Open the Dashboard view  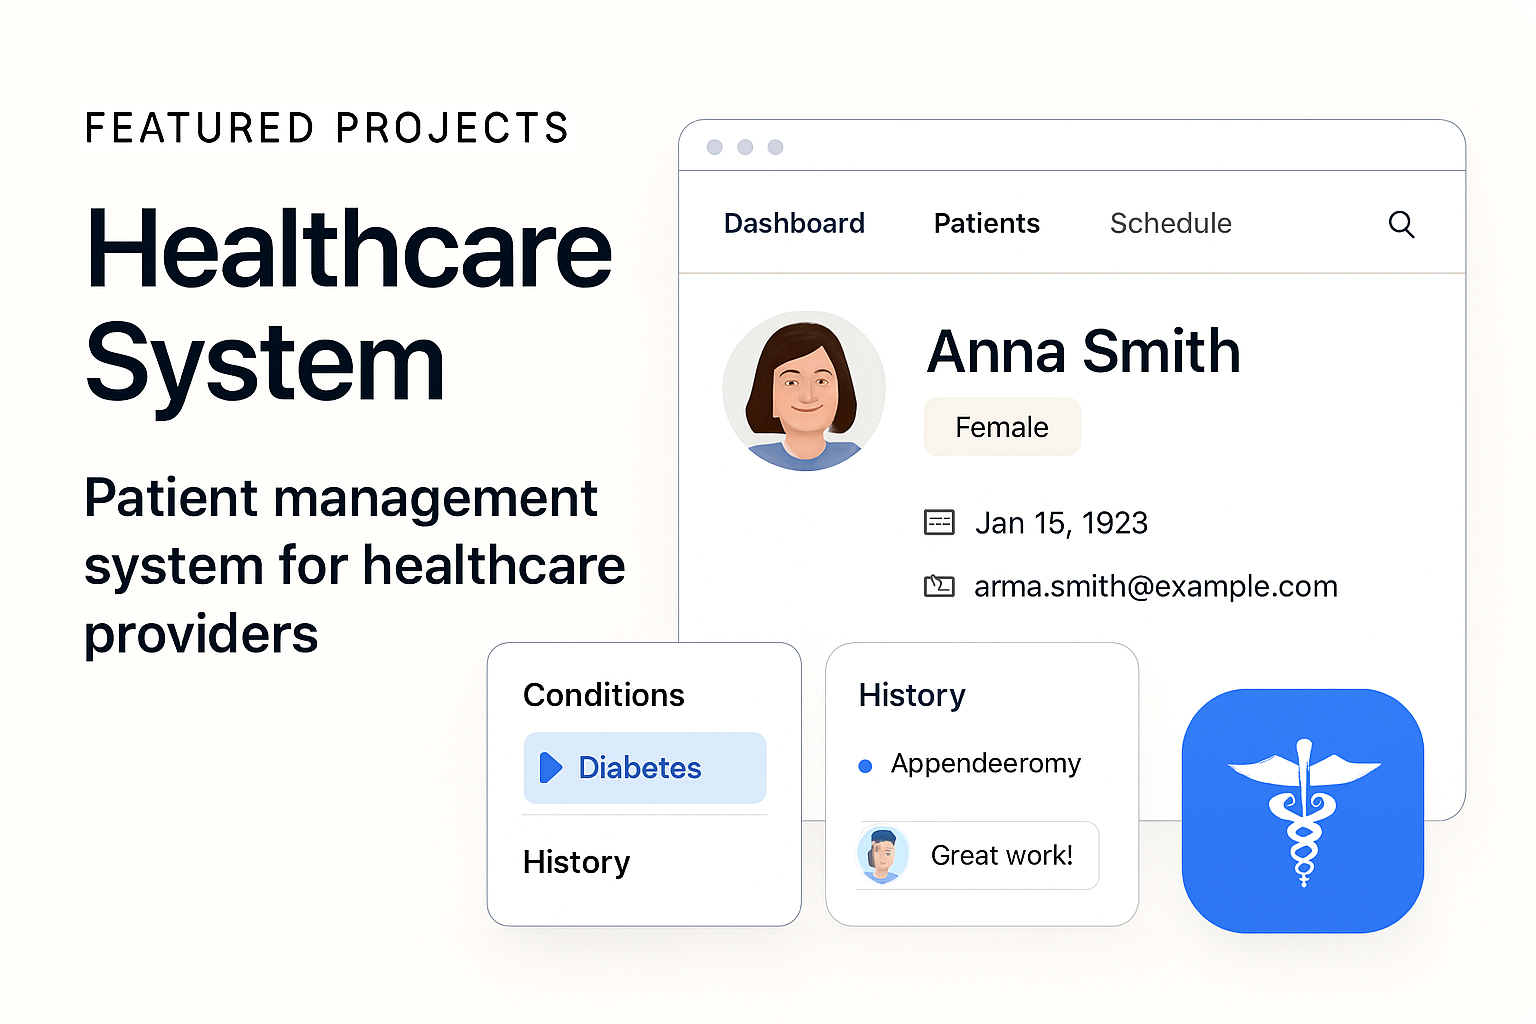tap(794, 223)
